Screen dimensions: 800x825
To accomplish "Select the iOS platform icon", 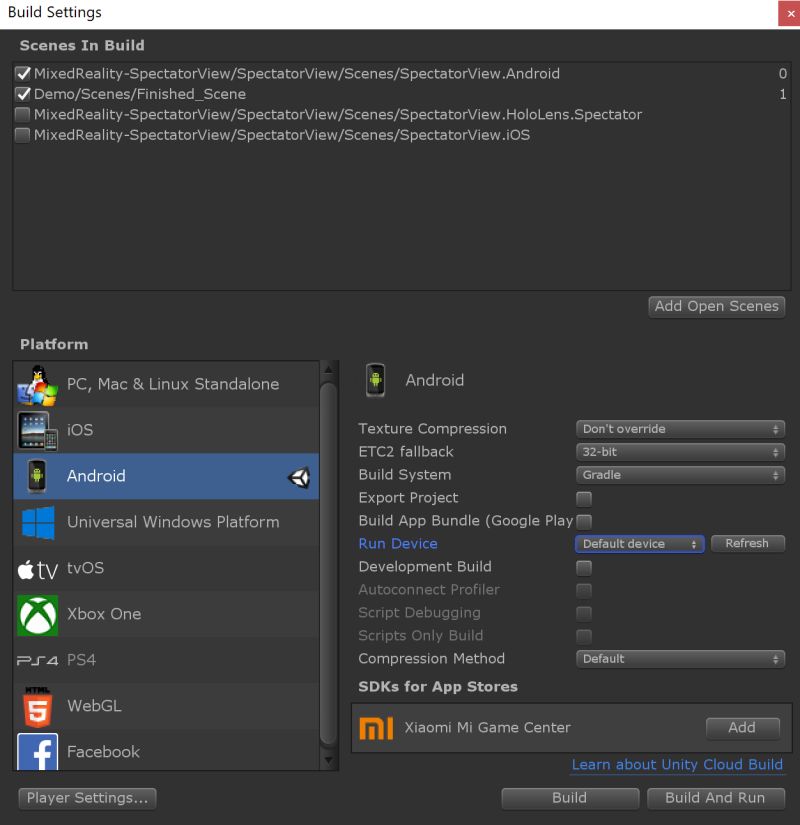I will 38,430.
